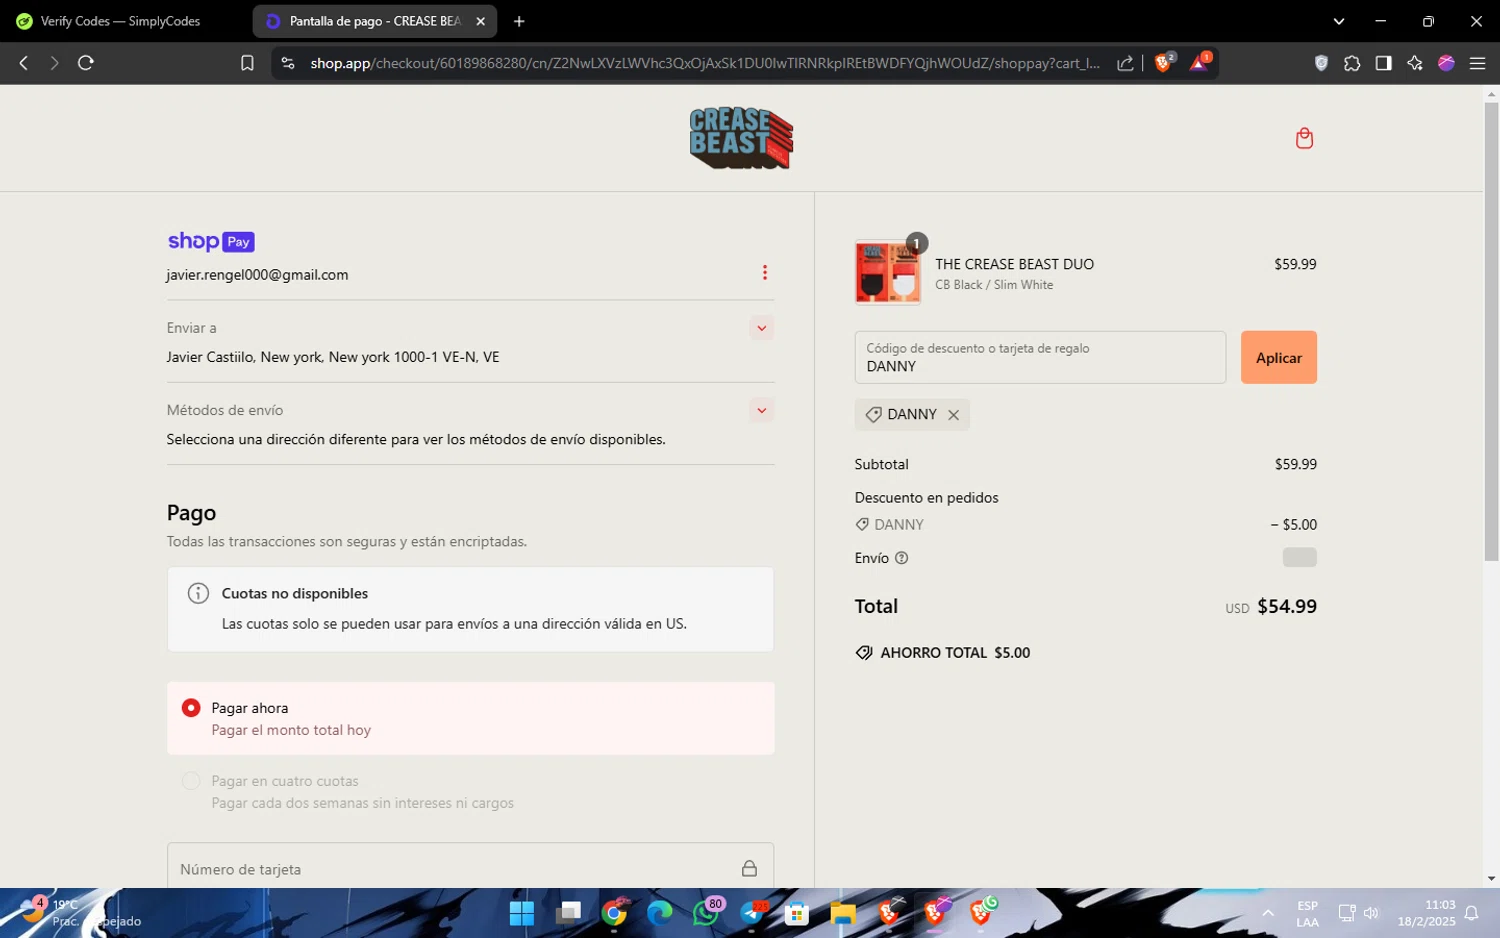
Task: Open notifications bell in system tray
Action: (1471, 913)
